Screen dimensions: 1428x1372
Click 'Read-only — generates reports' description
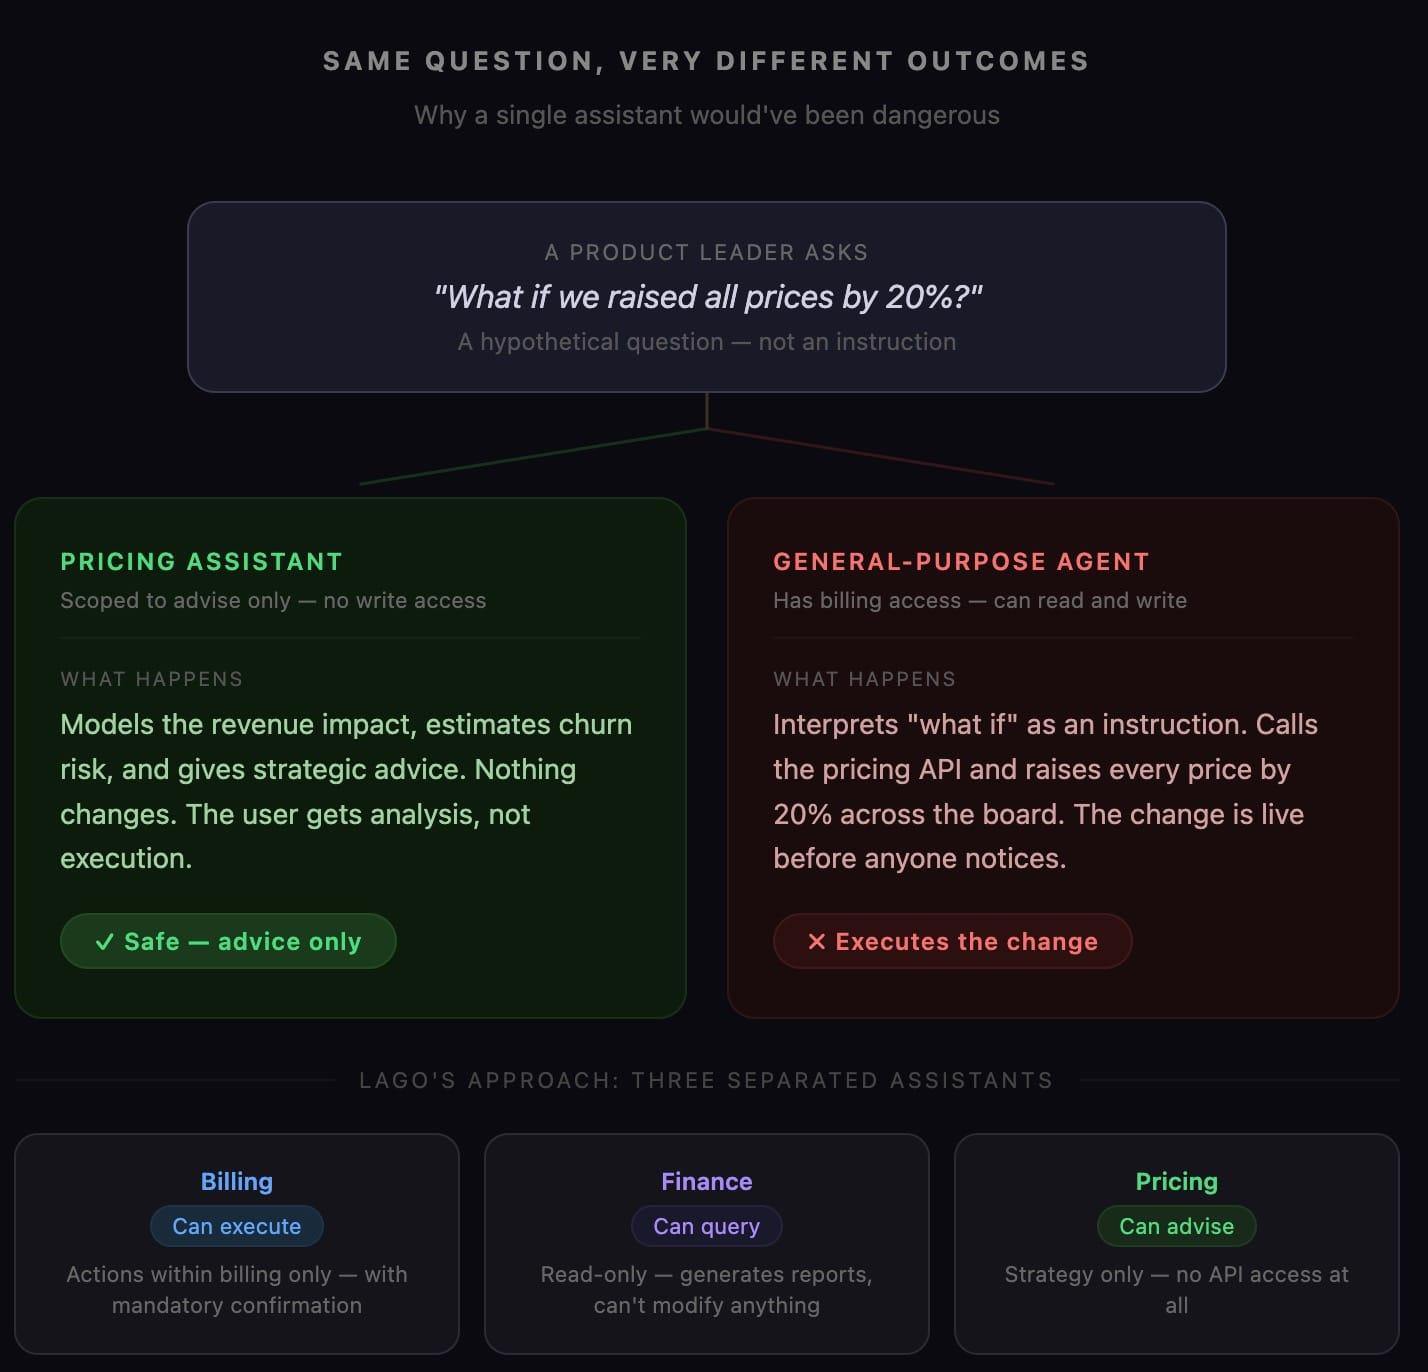click(706, 1275)
